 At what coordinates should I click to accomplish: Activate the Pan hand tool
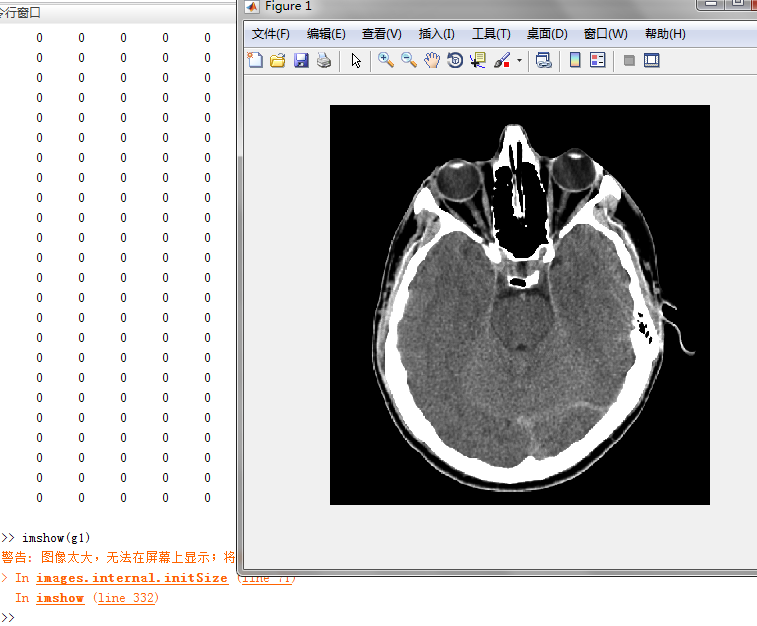coord(432,60)
